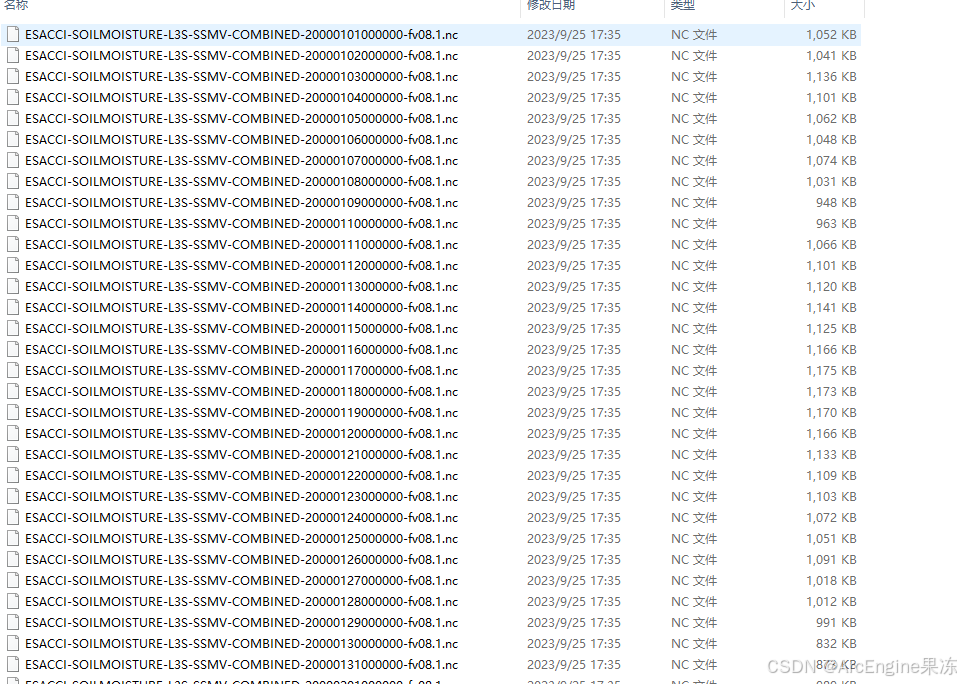Click the document icon for 20000116000000 row
Viewport: 961px width, 684px height.
pos(13,349)
